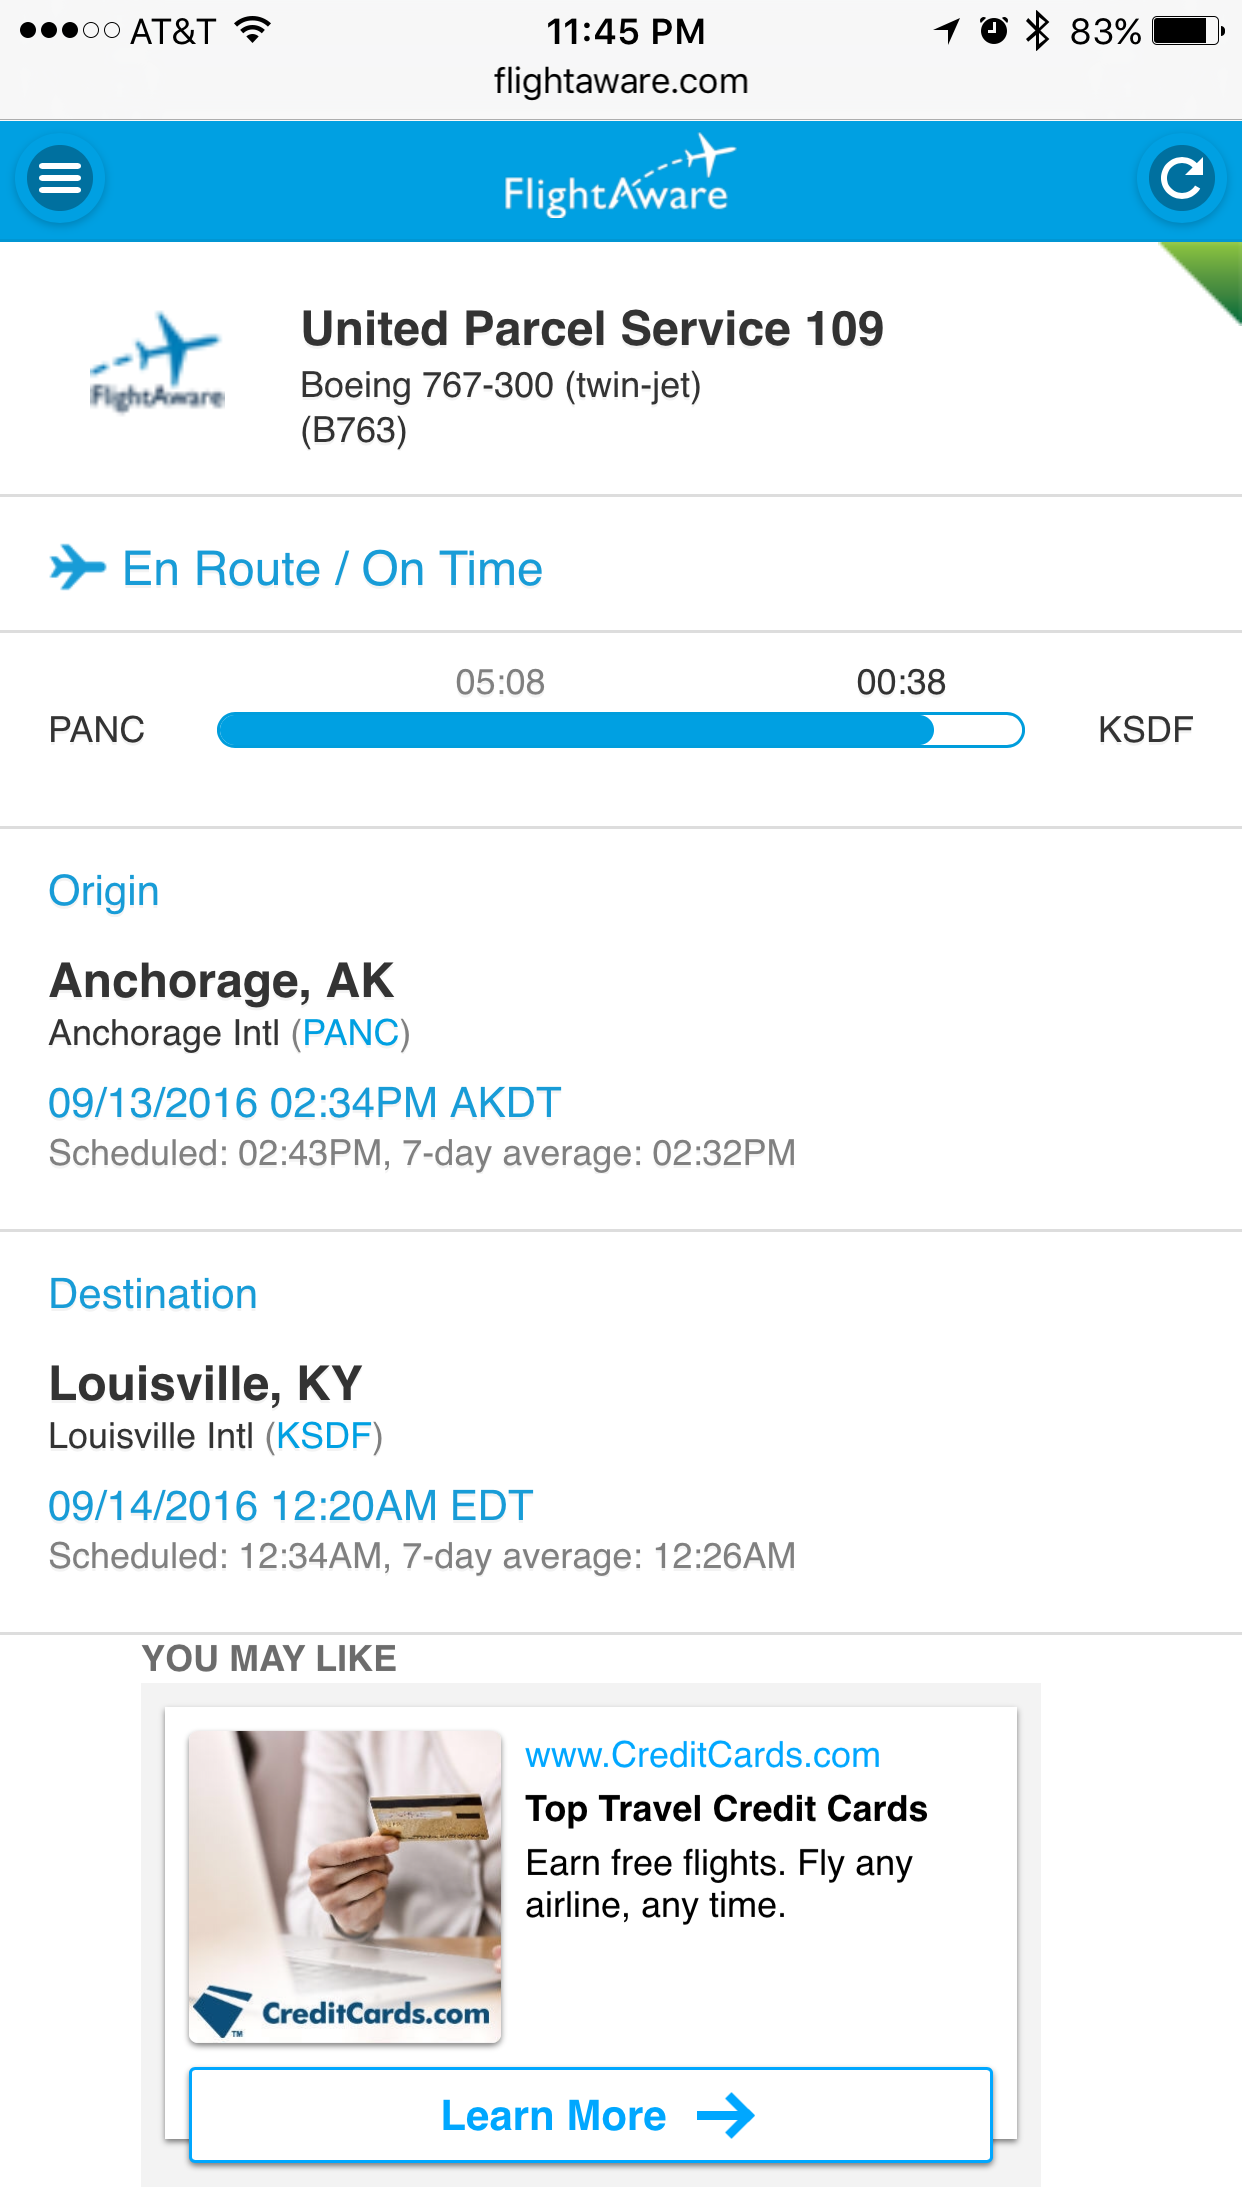Tap the credit card ad image
The image size is (1242, 2208).
coord(345,1886)
